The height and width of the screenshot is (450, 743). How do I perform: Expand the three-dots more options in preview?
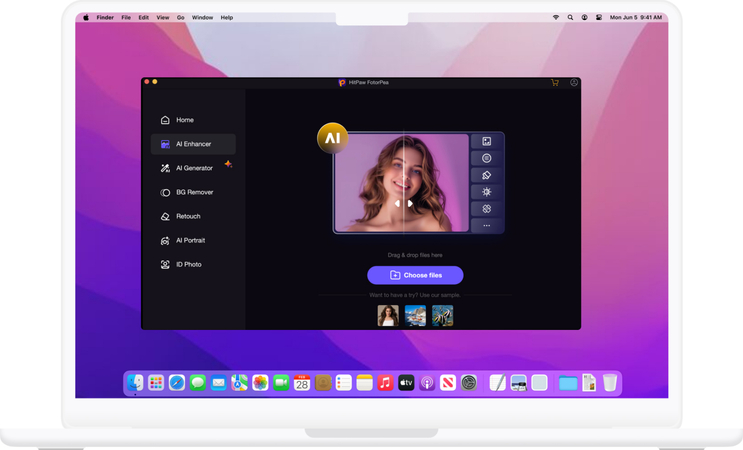pyautogui.click(x=487, y=226)
